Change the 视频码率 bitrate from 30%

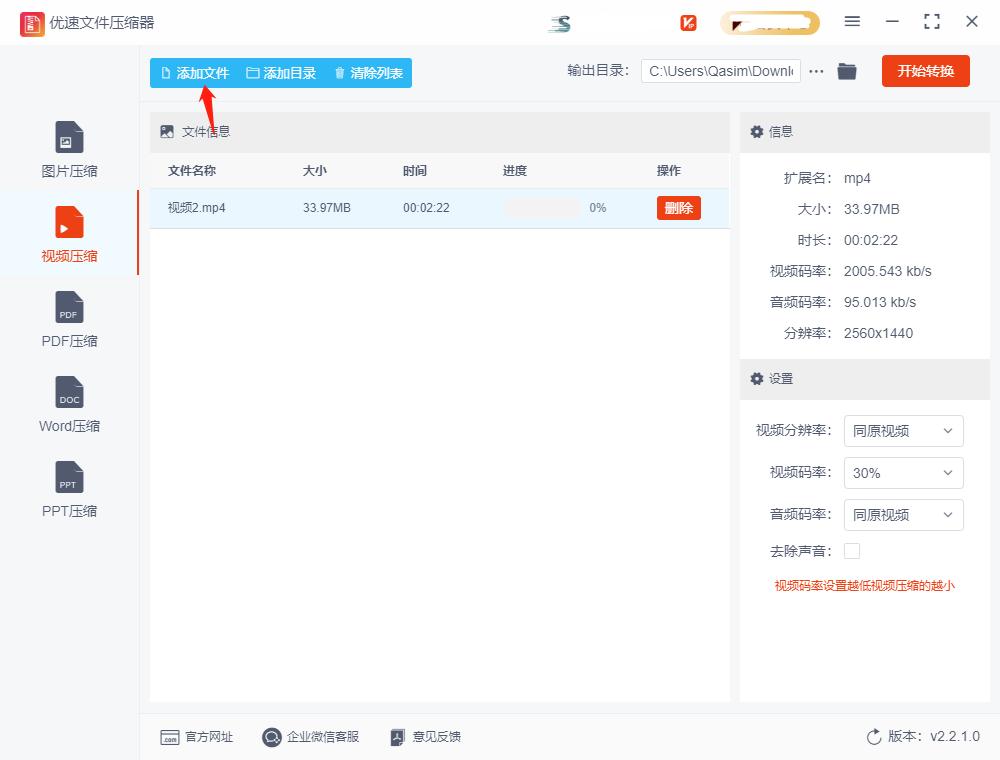pyautogui.click(x=903, y=473)
